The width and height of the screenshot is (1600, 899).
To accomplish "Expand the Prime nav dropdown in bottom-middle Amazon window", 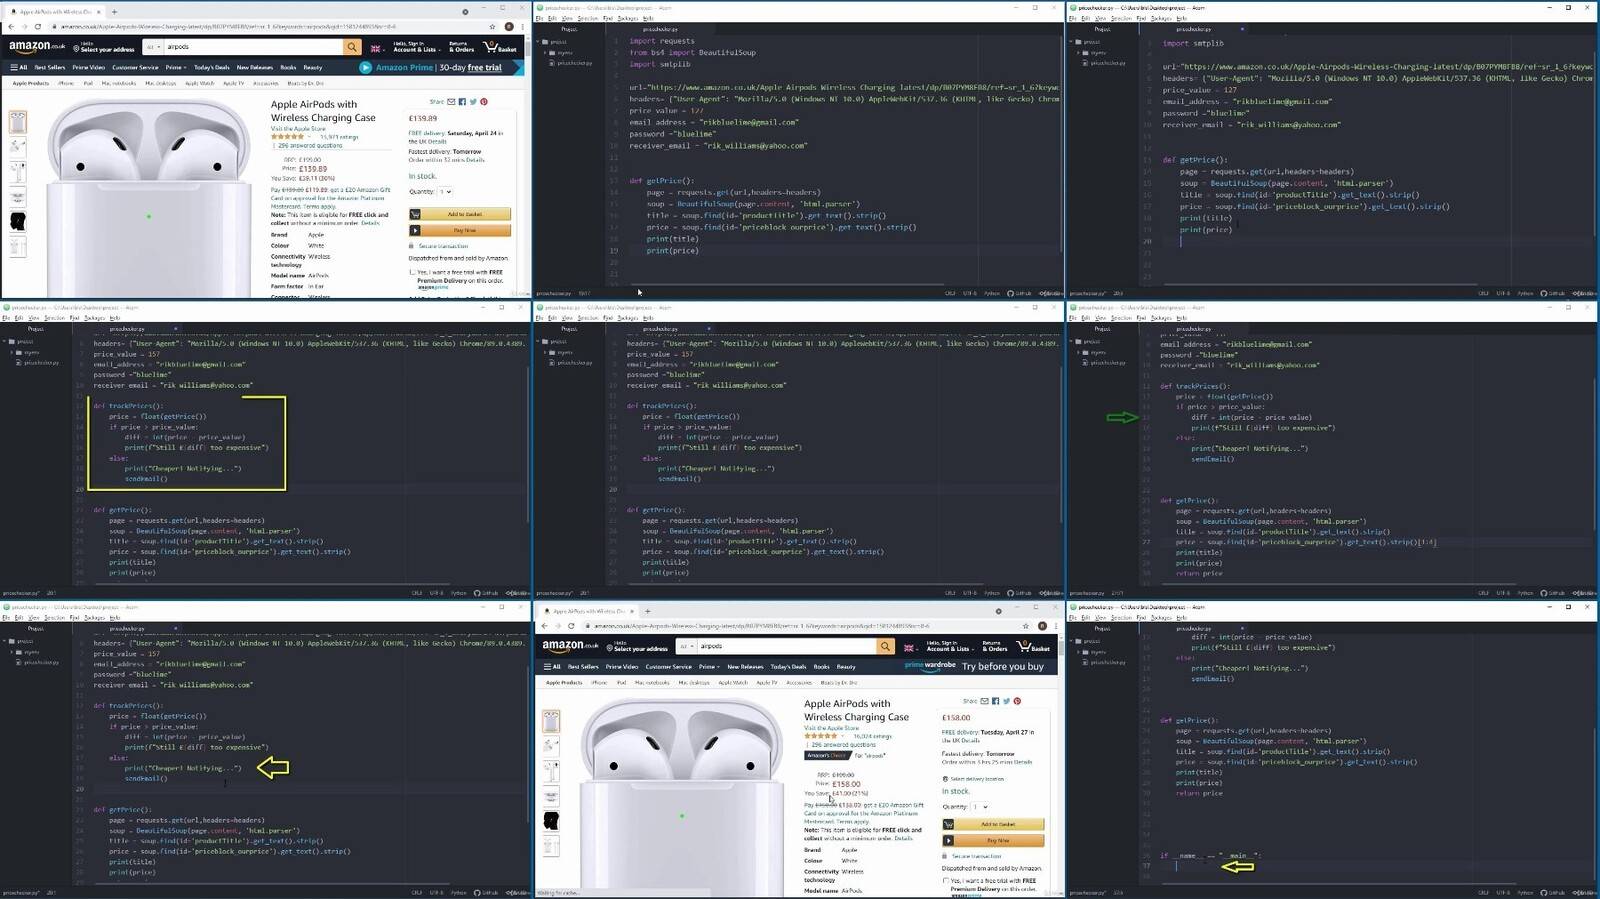I will 708,667.
